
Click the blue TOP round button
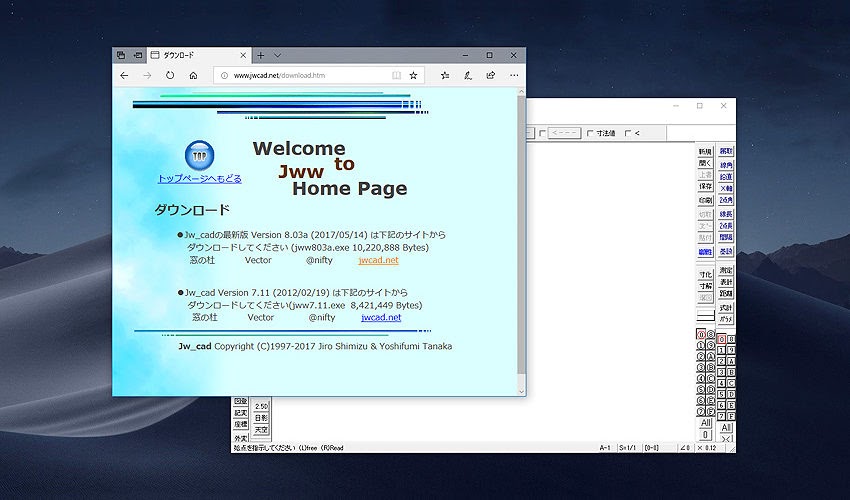click(x=199, y=155)
